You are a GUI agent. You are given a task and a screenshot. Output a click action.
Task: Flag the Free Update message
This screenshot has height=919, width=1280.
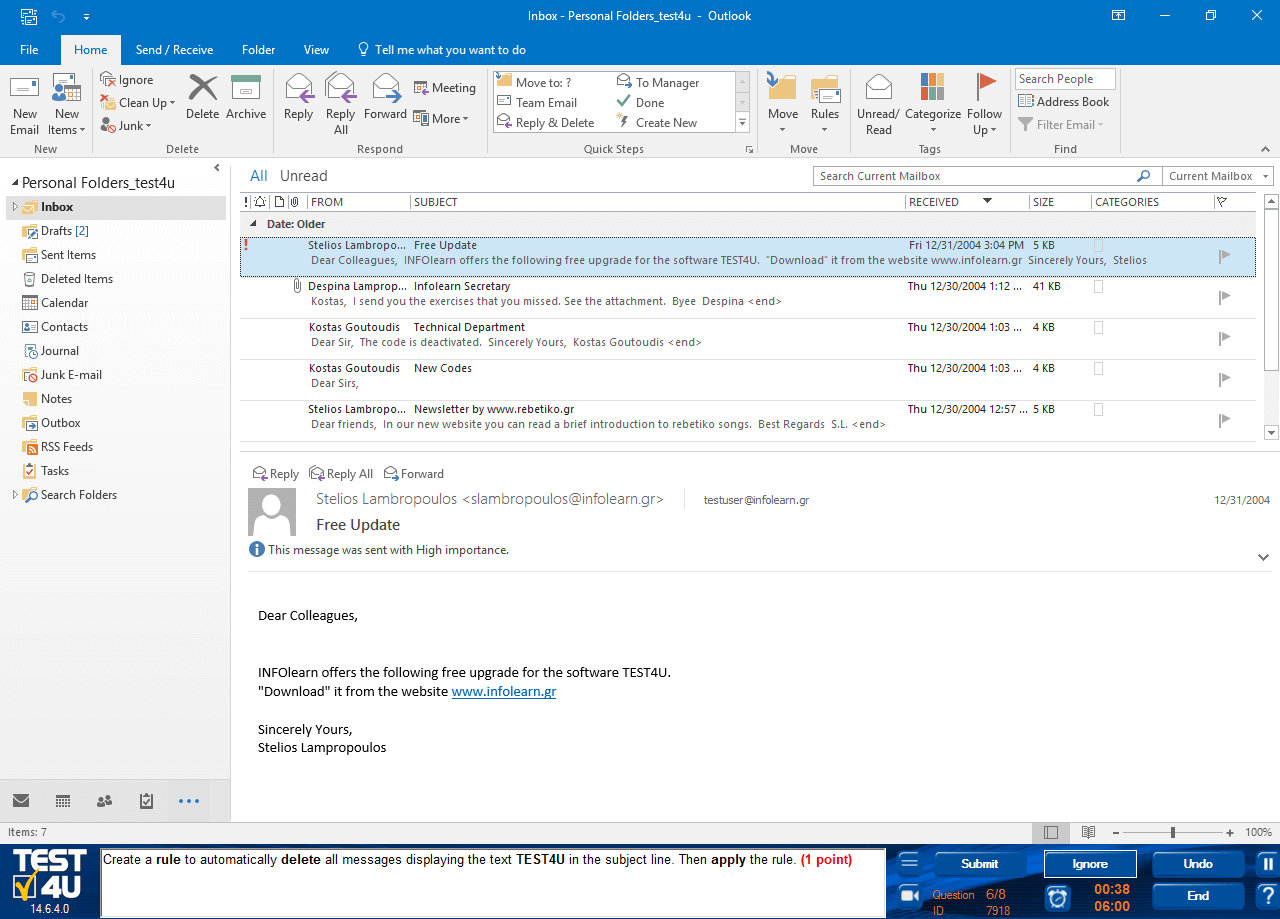[1224, 257]
